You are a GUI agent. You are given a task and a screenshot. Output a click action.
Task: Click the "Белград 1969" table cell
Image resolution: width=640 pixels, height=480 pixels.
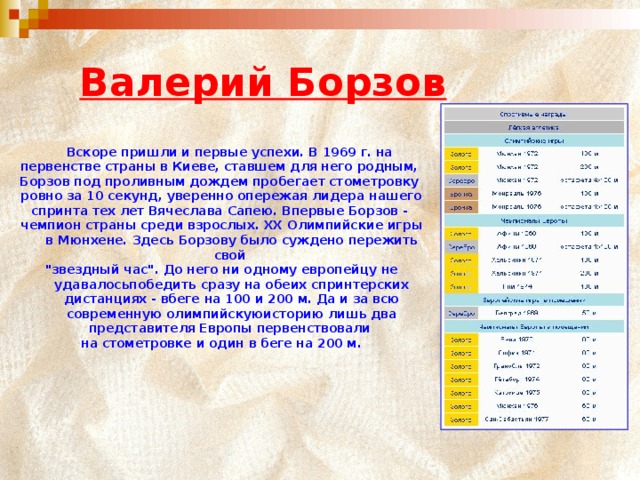tap(517, 313)
